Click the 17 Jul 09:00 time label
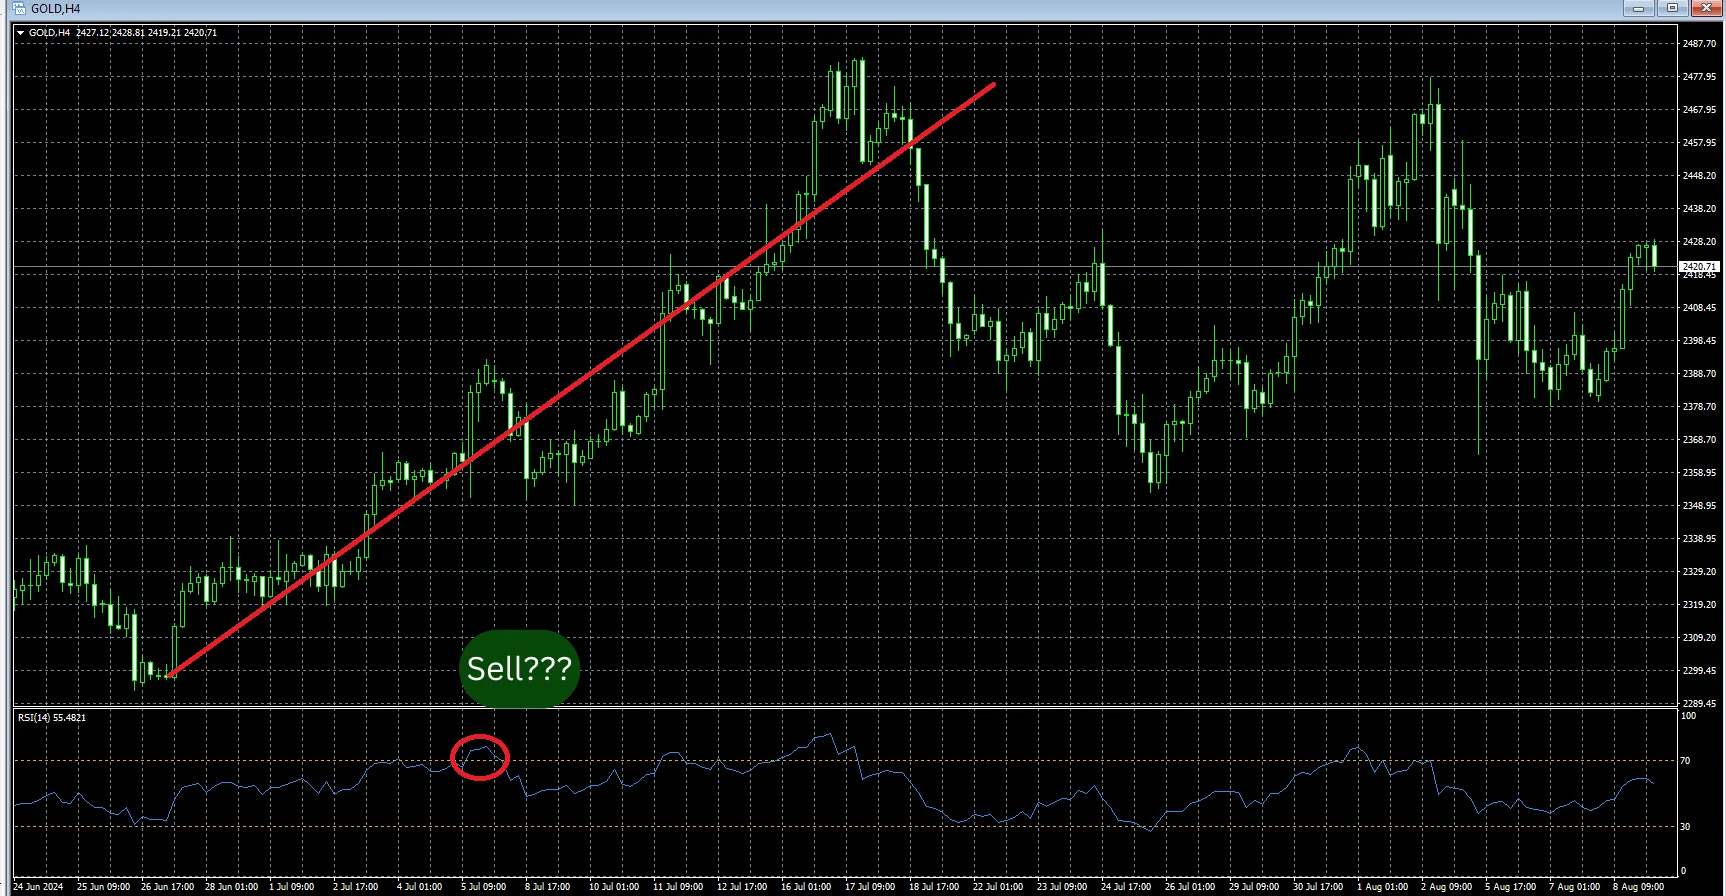Viewport: 1726px width, 896px height. click(x=870, y=887)
